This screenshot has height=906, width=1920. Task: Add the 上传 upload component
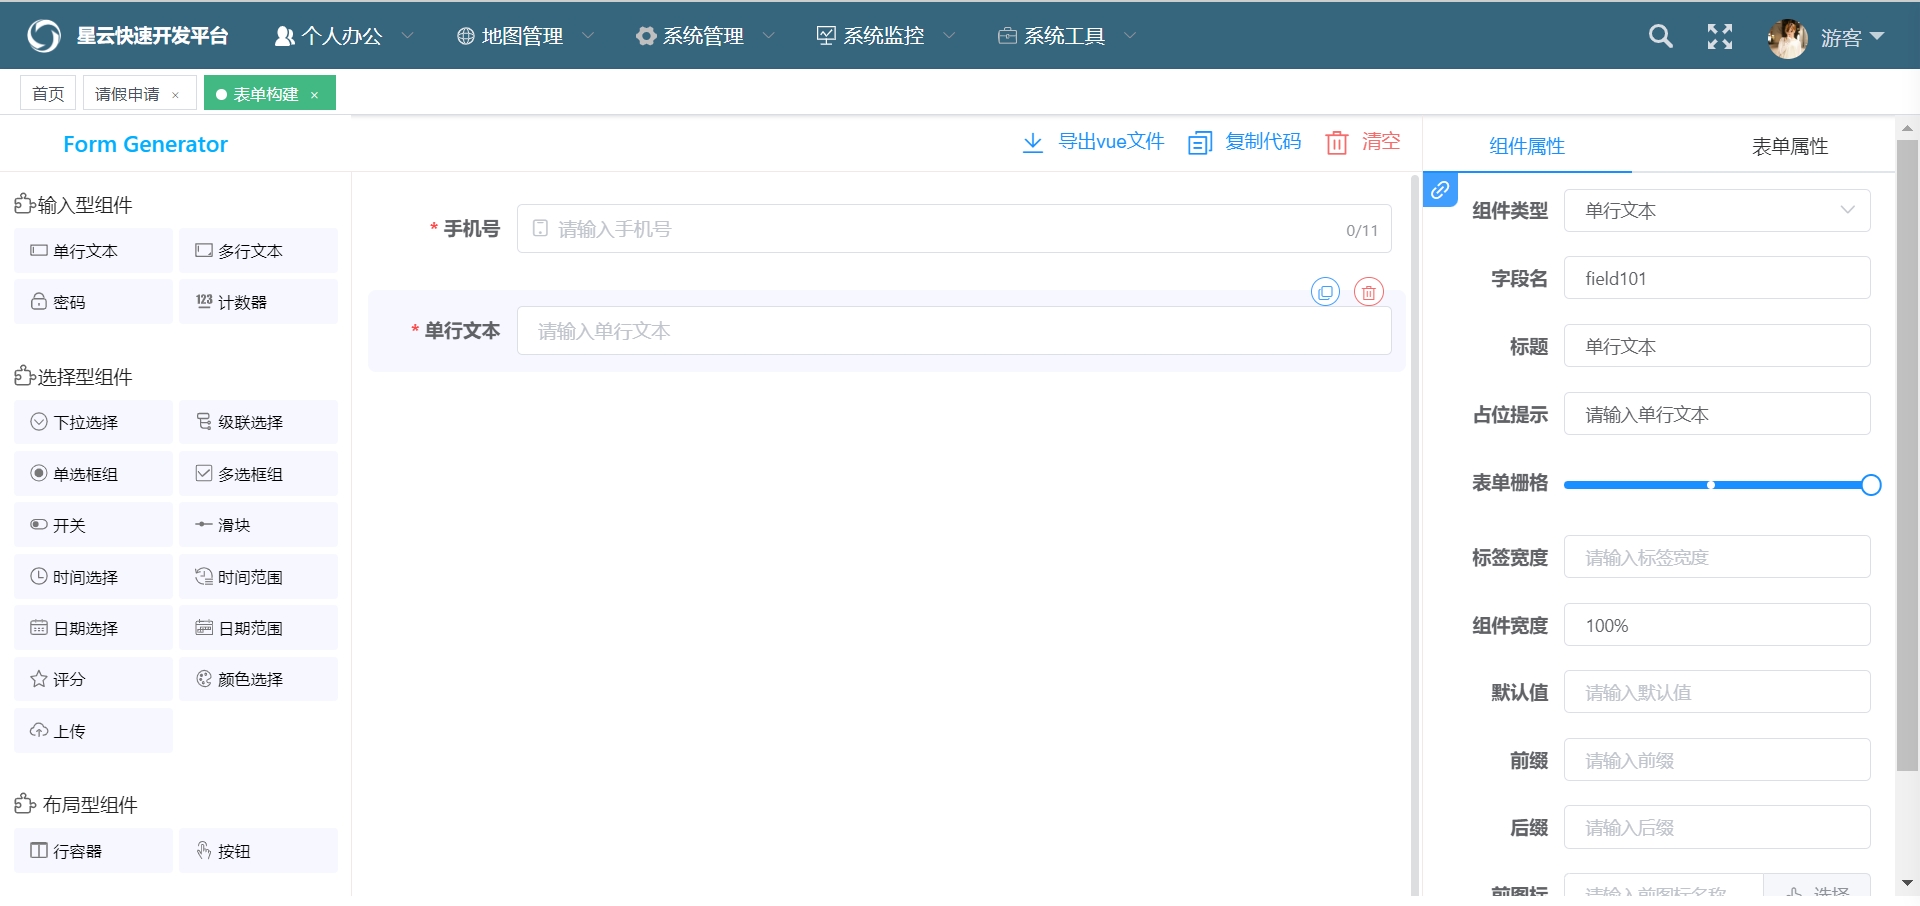click(93, 731)
